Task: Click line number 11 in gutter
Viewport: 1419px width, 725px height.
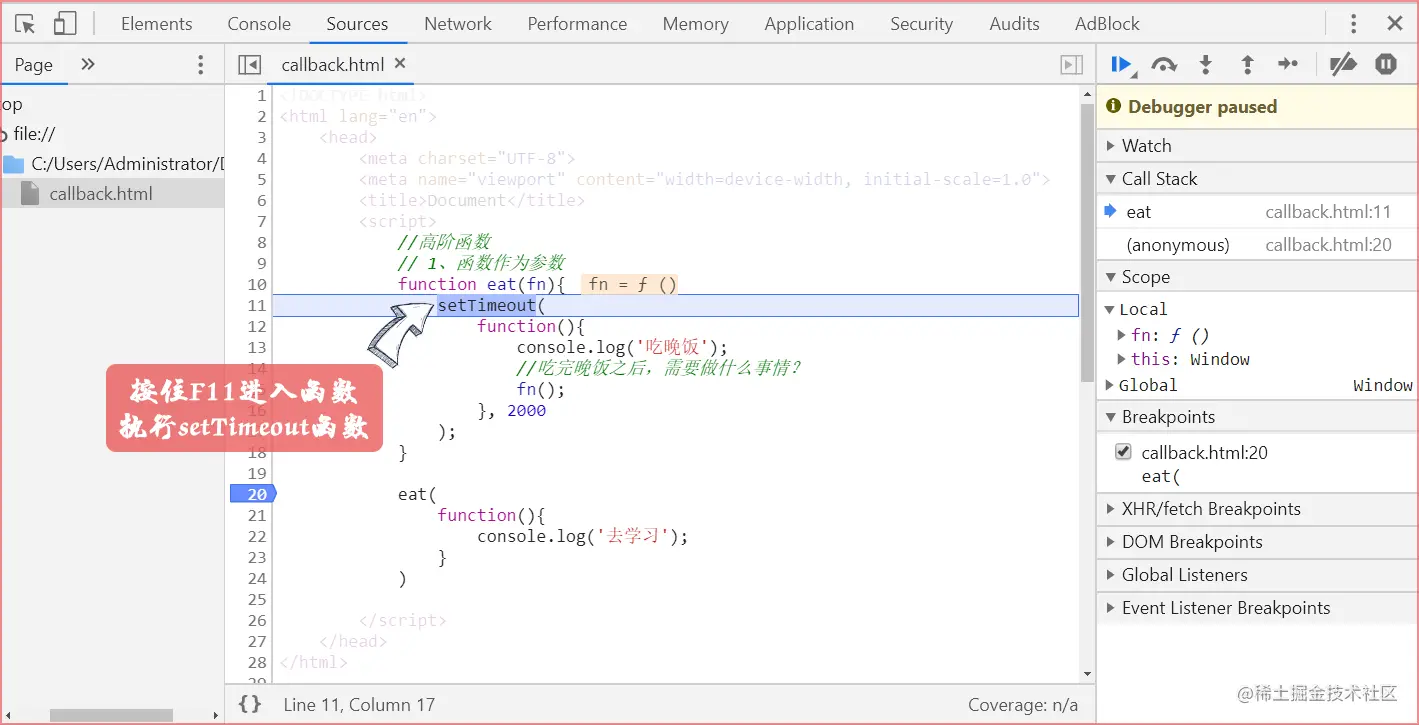Action: click(x=257, y=306)
